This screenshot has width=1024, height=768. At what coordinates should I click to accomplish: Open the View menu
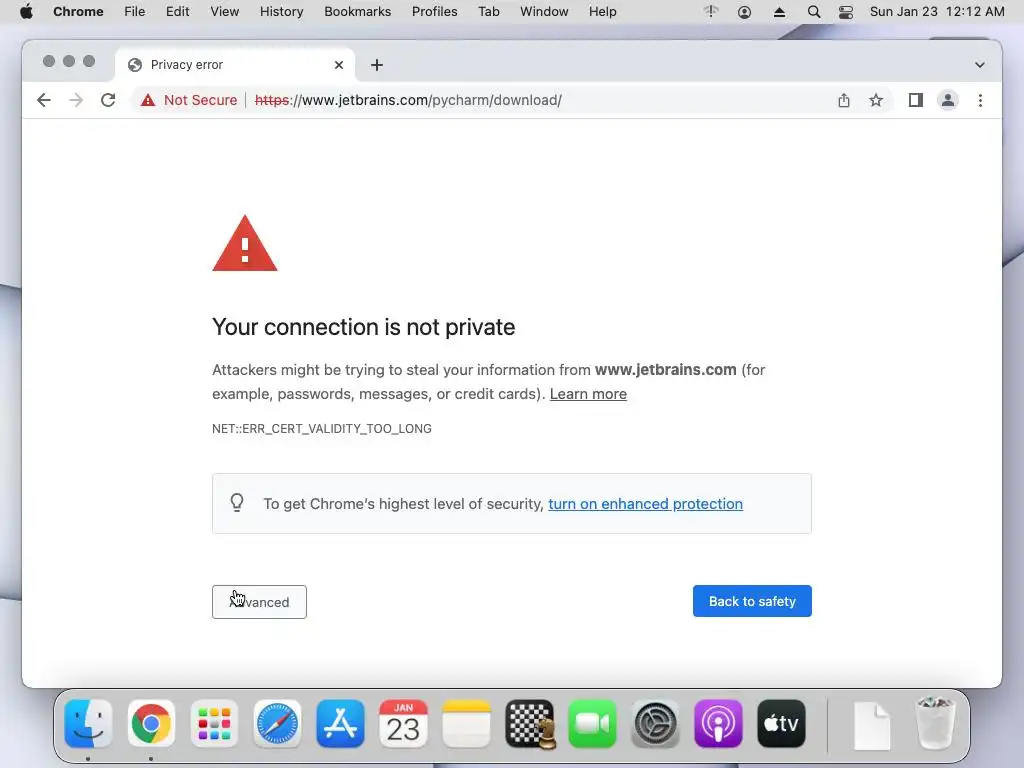tap(225, 12)
